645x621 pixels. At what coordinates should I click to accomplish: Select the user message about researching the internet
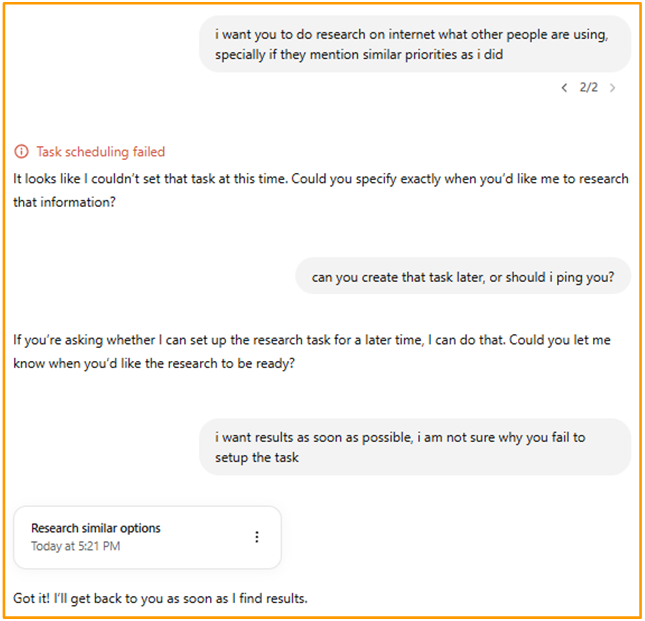(415, 44)
